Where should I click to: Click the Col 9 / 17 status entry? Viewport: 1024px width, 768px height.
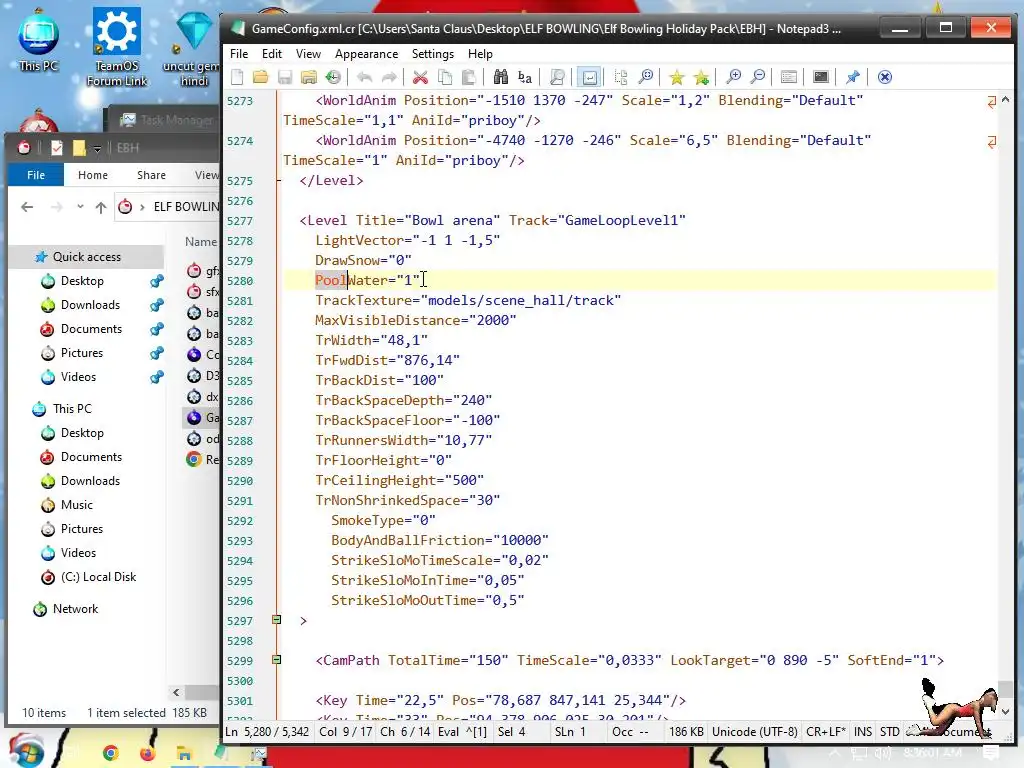coord(345,732)
